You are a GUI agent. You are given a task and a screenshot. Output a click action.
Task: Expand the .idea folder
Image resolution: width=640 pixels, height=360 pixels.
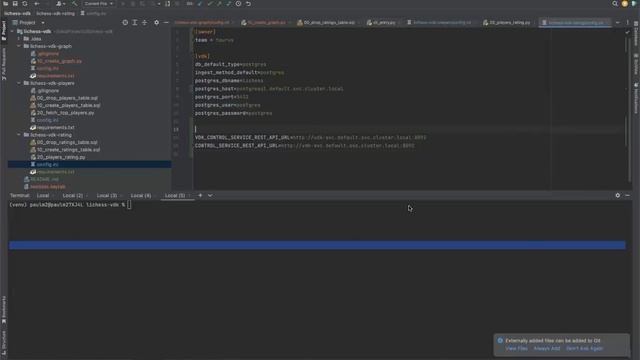[19, 39]
